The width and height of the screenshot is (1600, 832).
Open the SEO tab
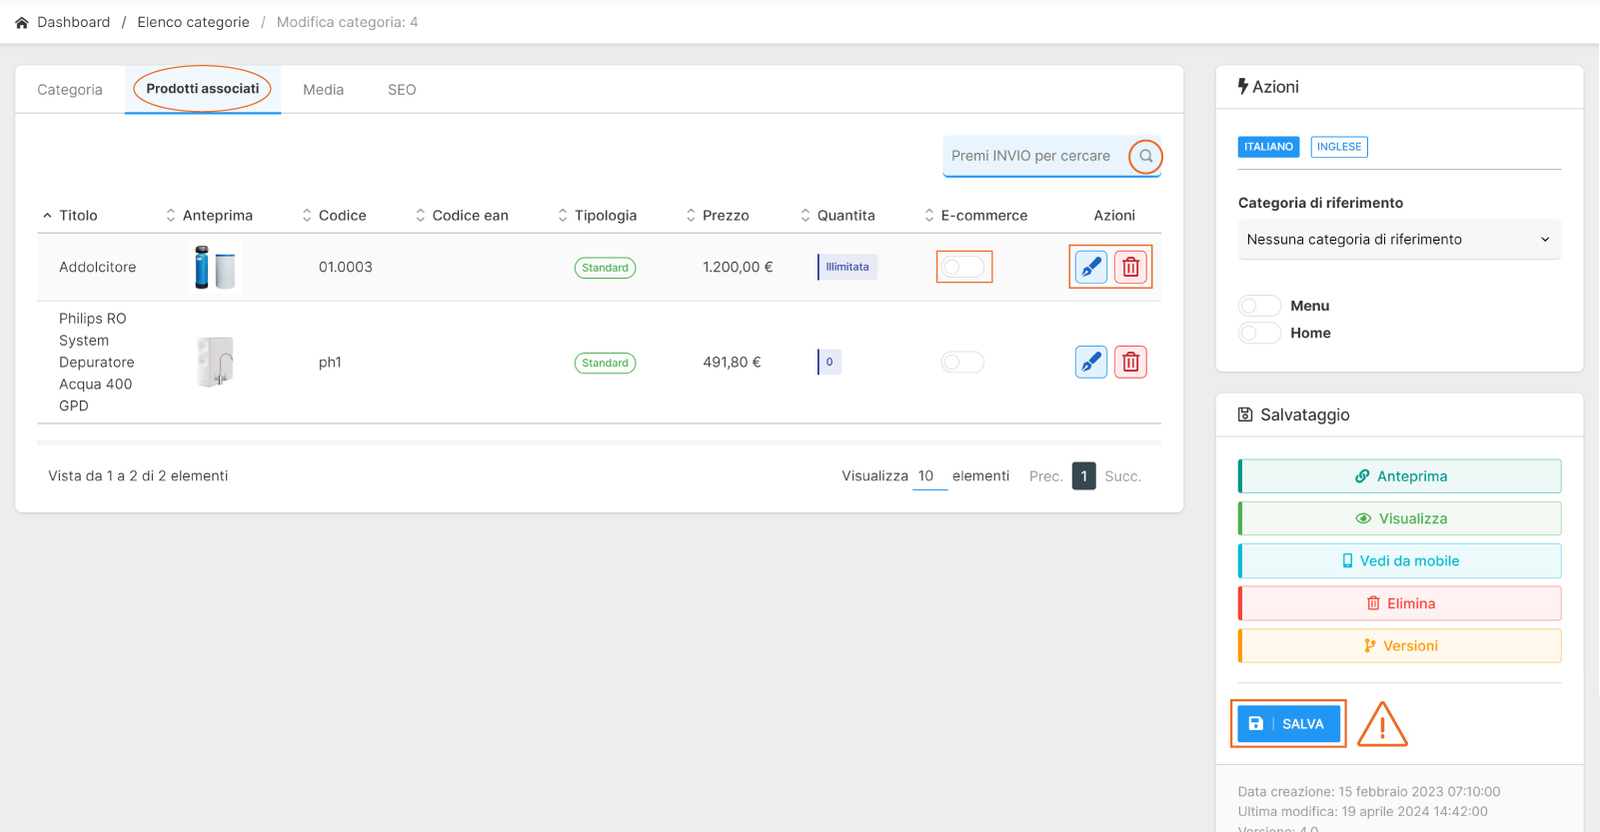click(401, 90)
